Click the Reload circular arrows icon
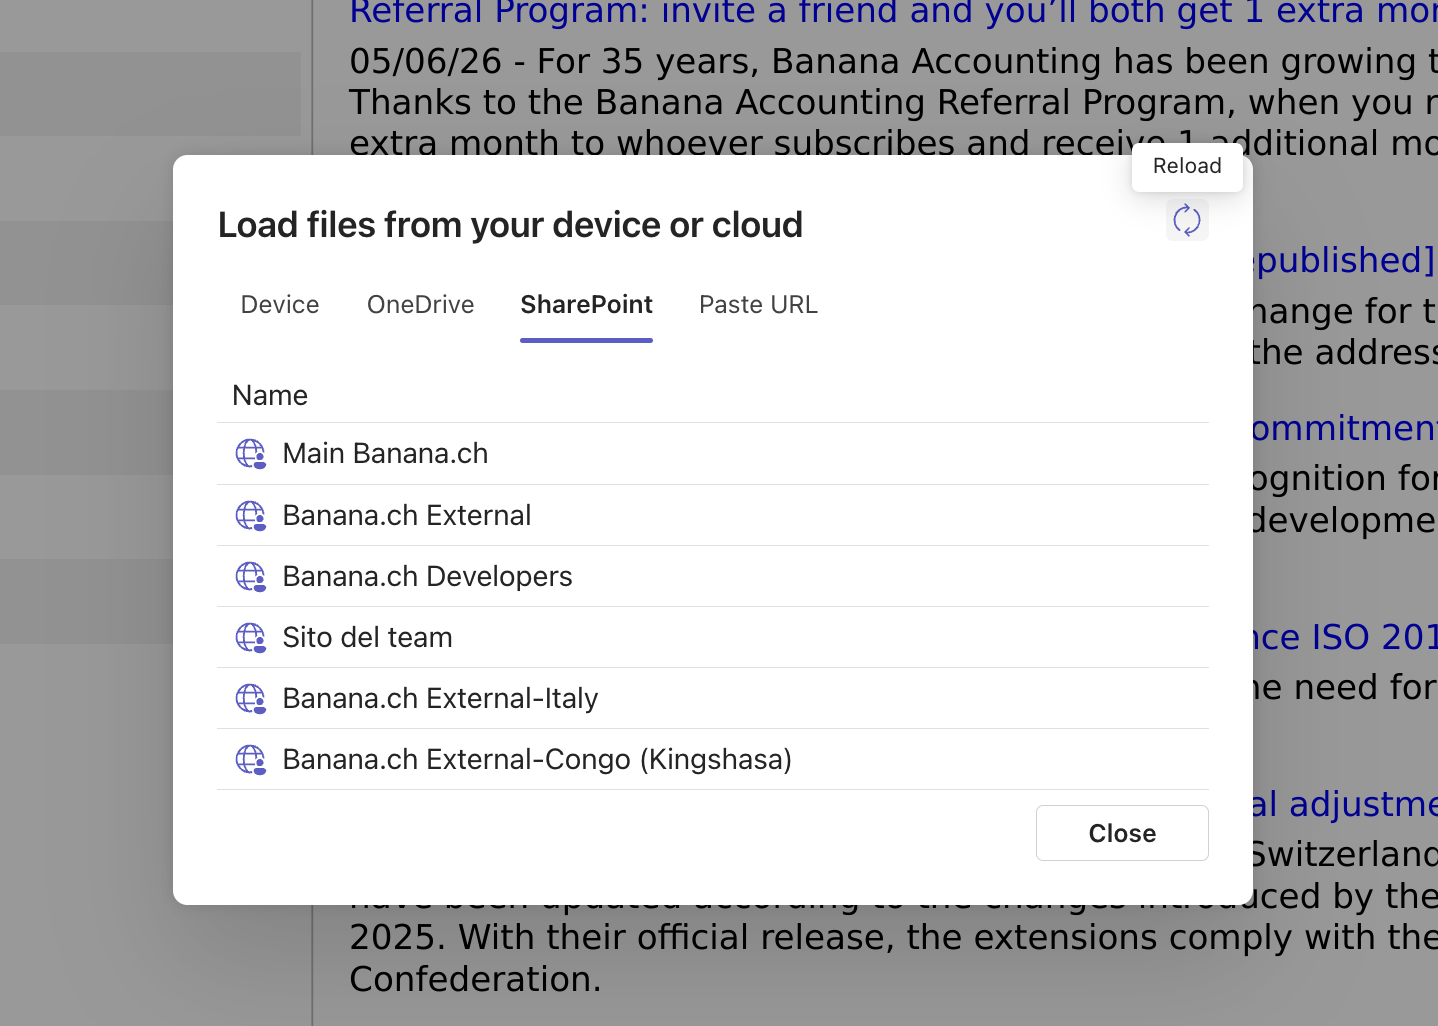 (1187, 220)
